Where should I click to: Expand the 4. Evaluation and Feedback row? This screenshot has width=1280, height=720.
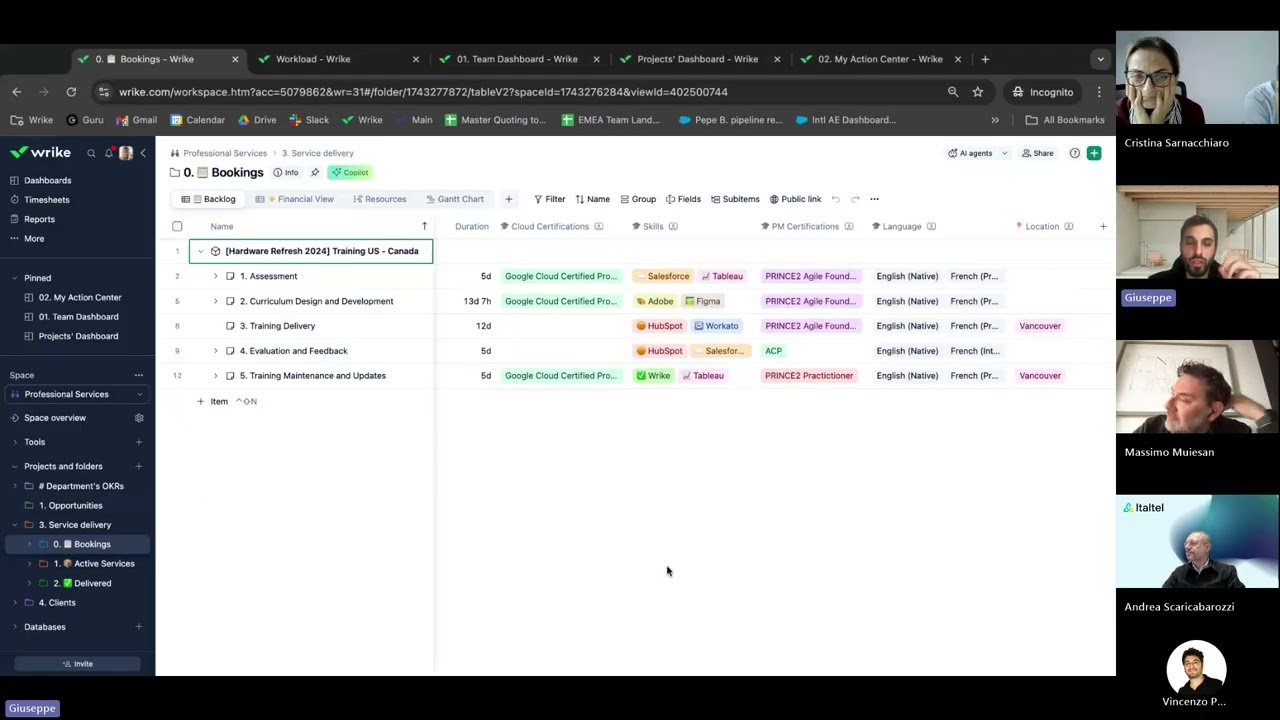coord(215,351)
